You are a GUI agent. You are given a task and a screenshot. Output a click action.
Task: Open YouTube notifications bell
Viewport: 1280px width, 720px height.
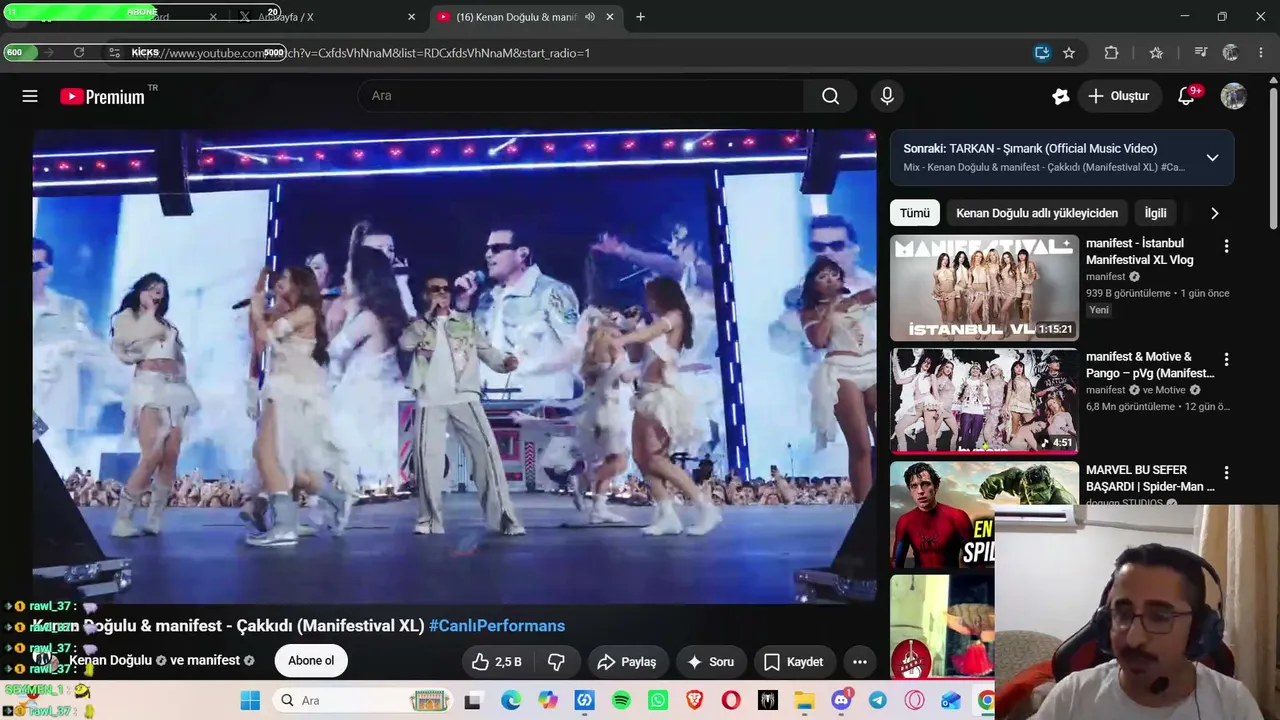1186,96
